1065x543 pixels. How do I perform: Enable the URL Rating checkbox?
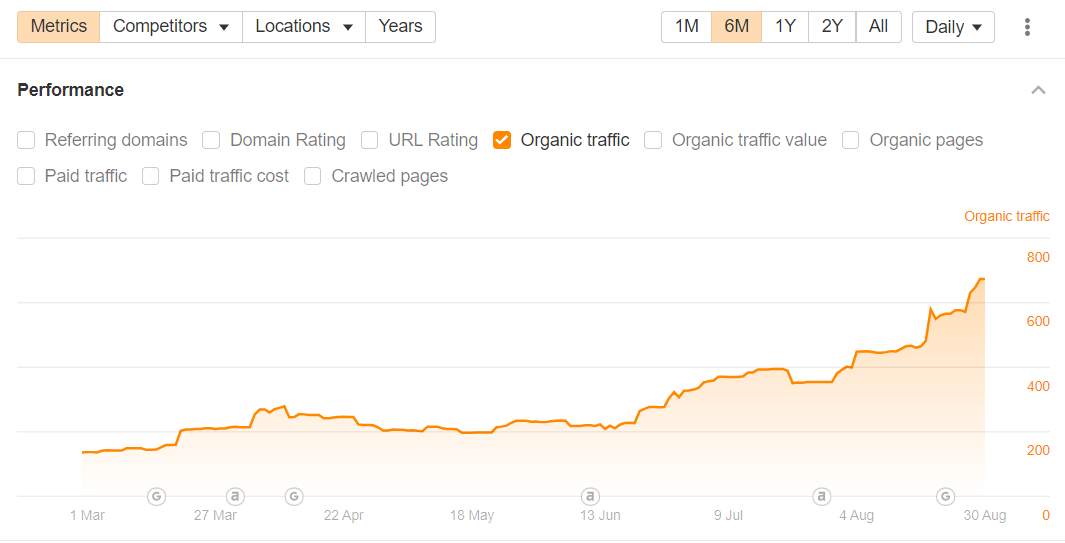[x=369, y=140]
